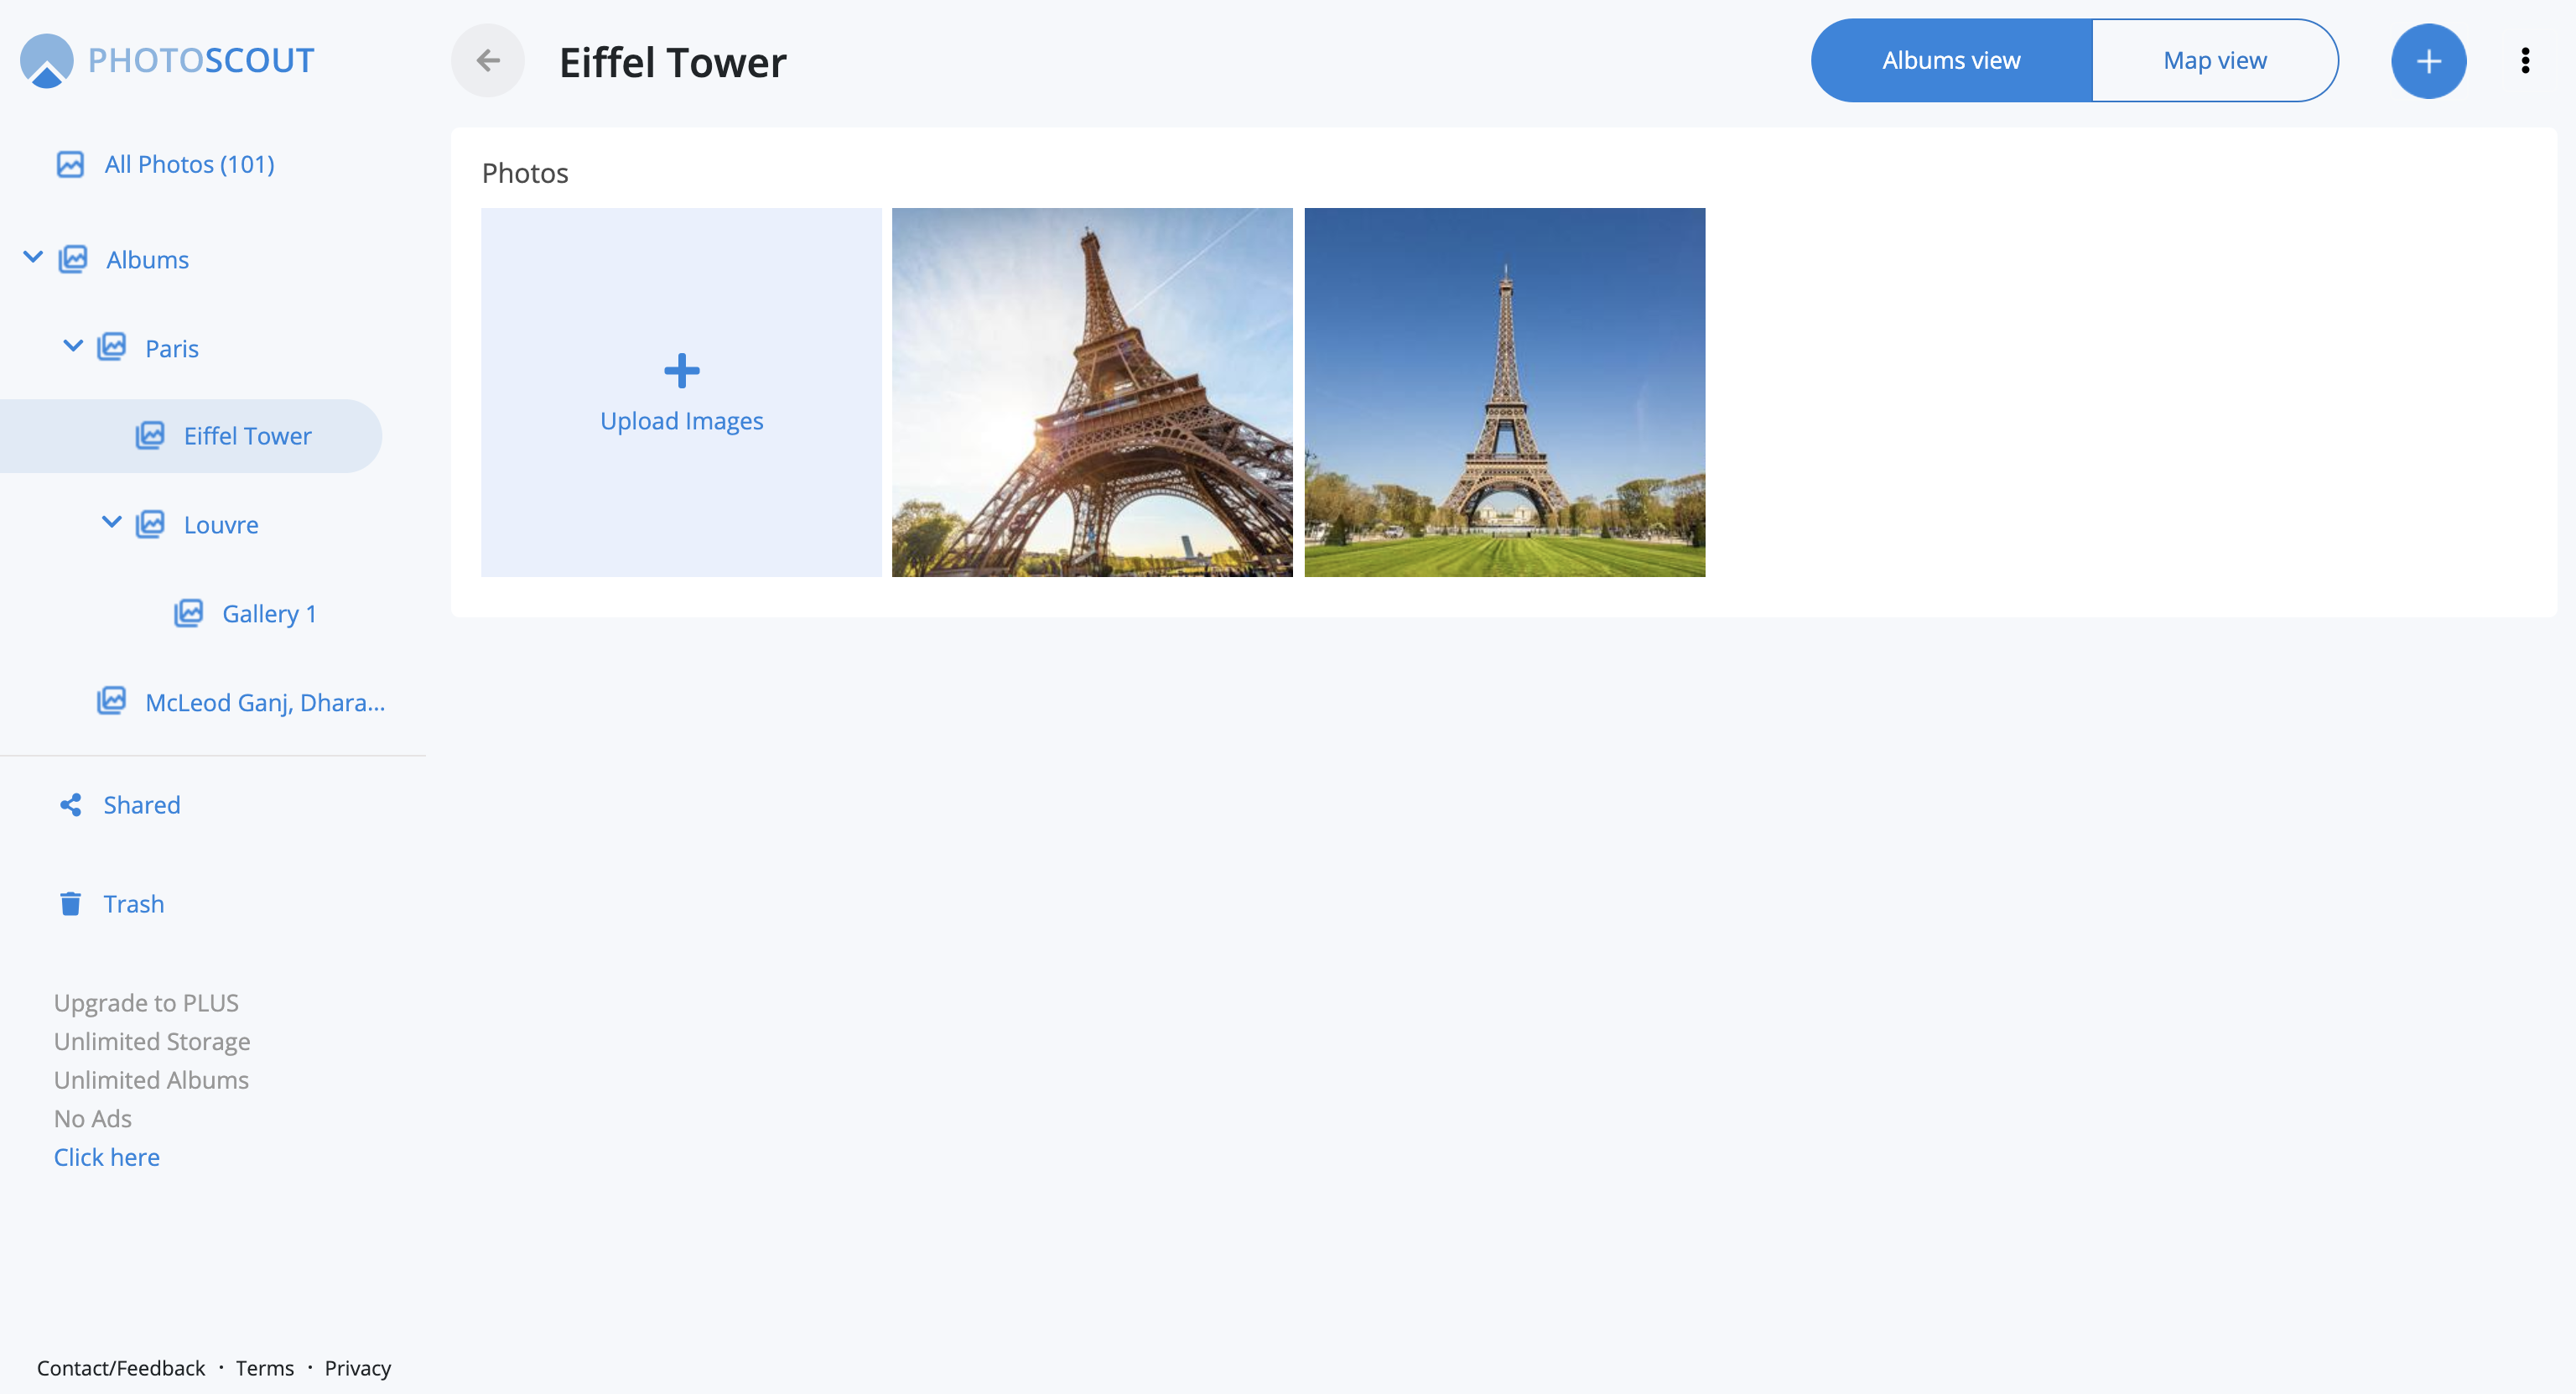2576x1394 pixels.
Task: Collapse the Paris album chevron
Action: click(x=72, y=346)
